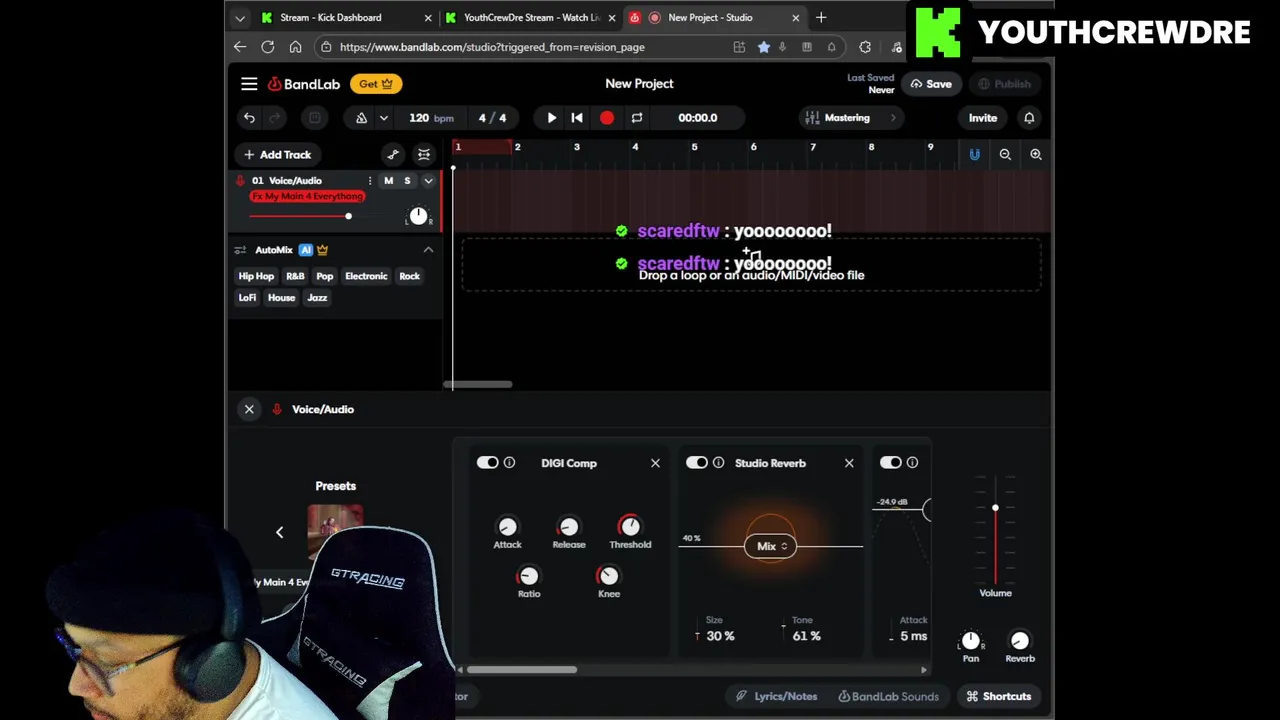Screen dimensions: 1280x720
Task: Start playback with the play button
Action: [x=551, y=118]
